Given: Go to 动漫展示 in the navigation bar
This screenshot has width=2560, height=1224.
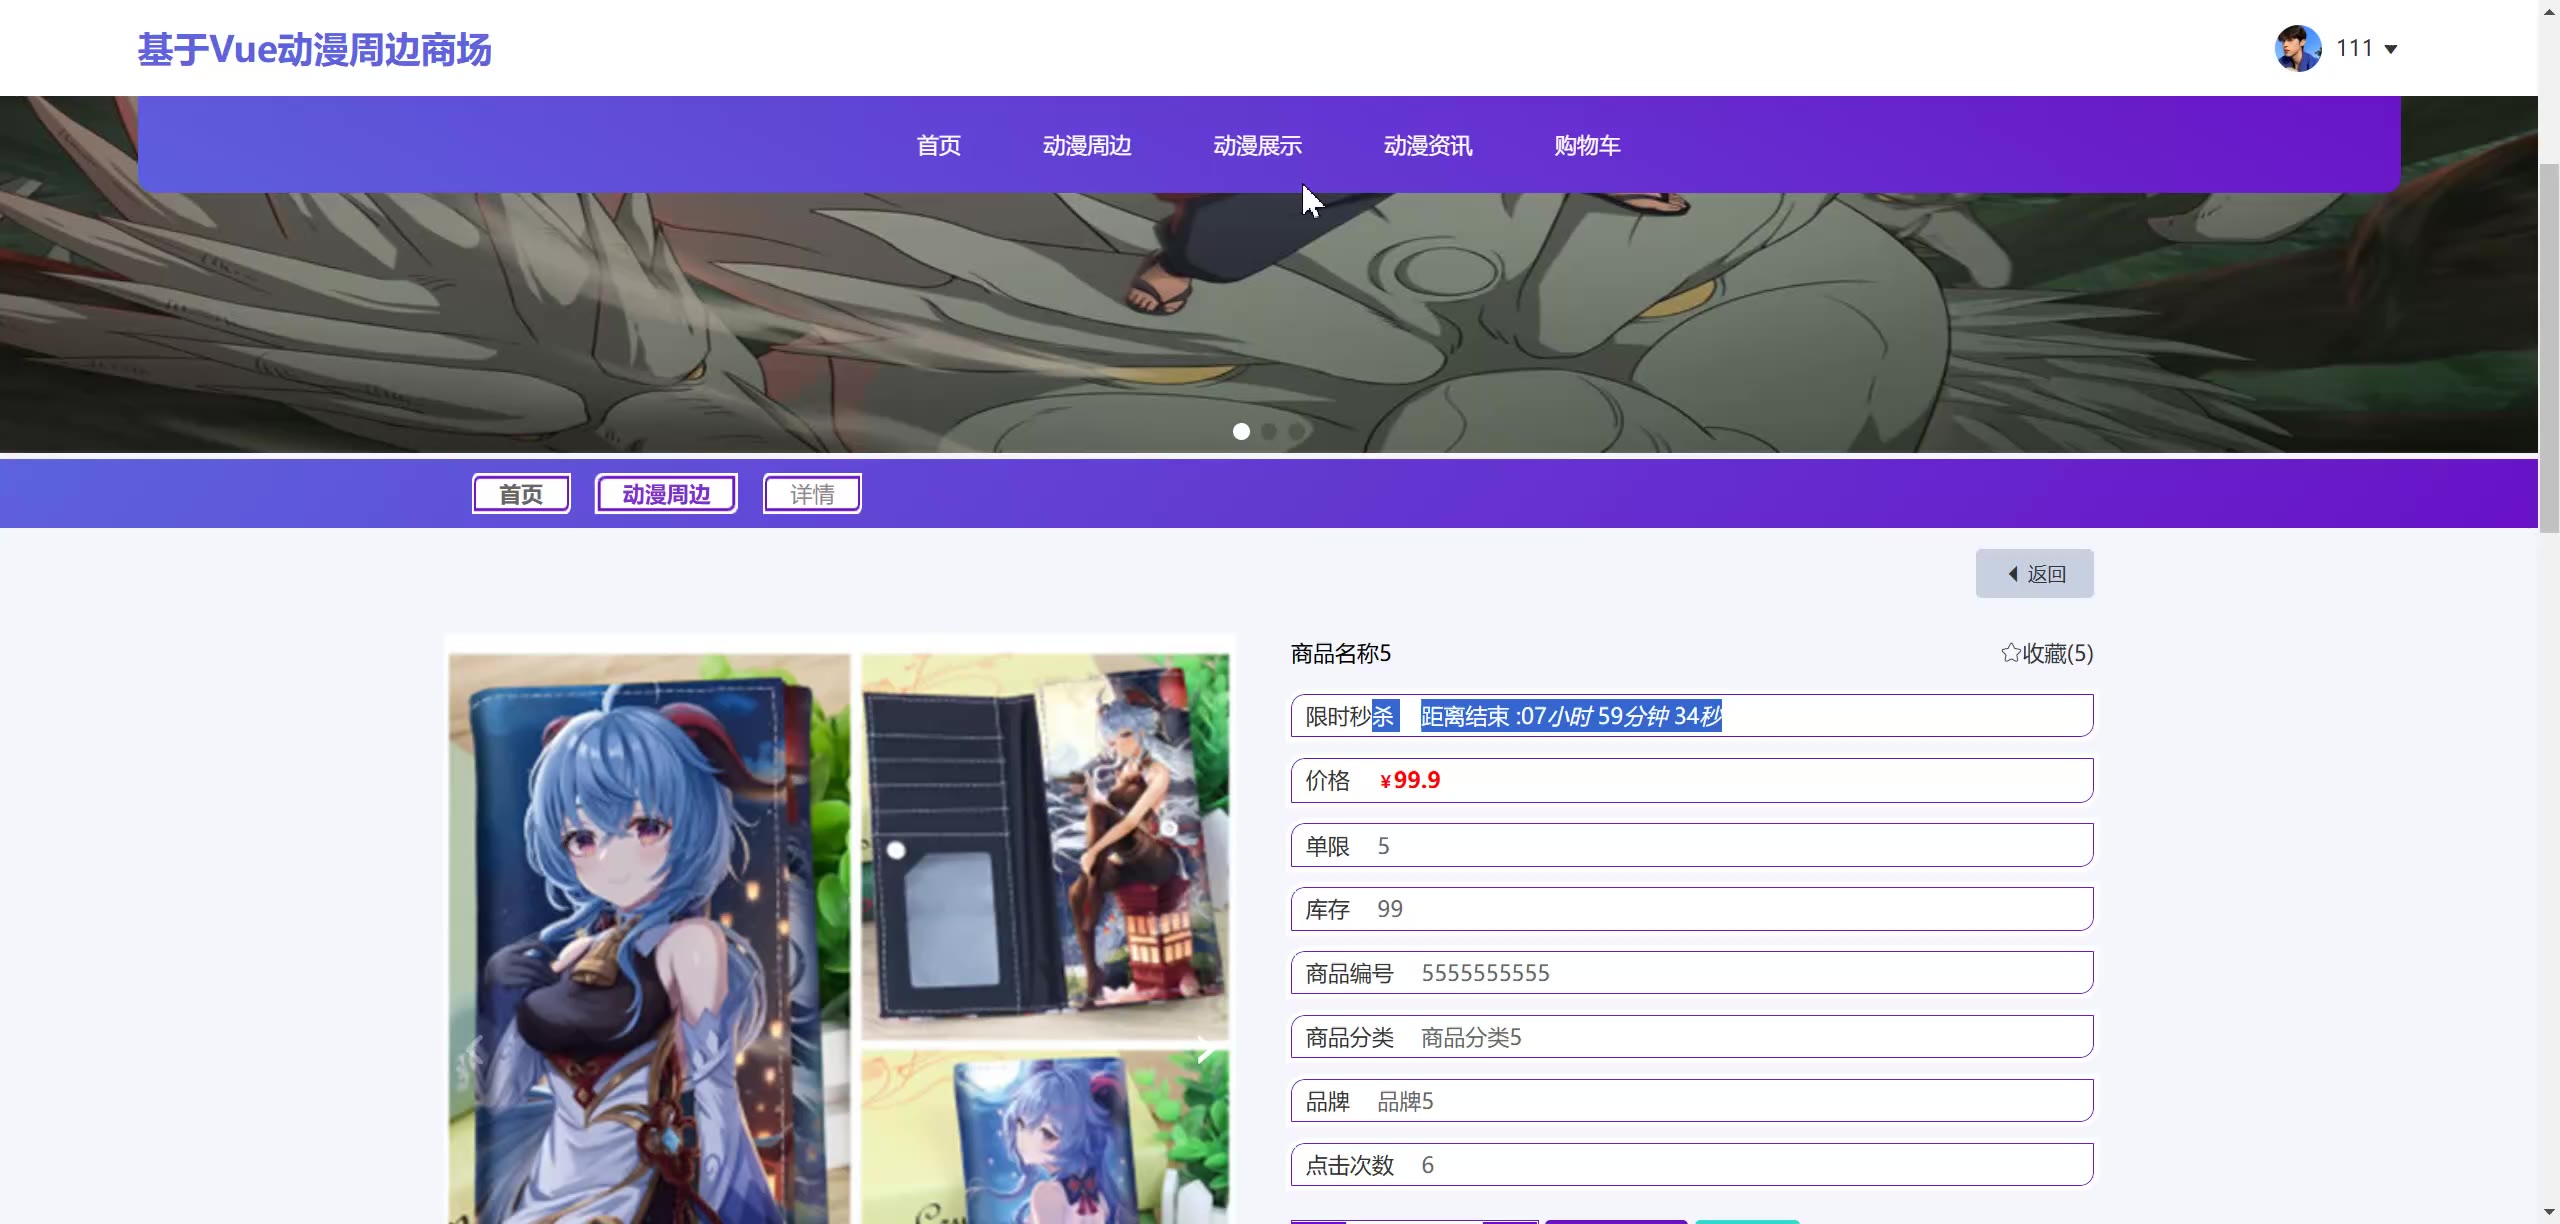Looking at the screenshot, I should click(x=1257, y=146).
